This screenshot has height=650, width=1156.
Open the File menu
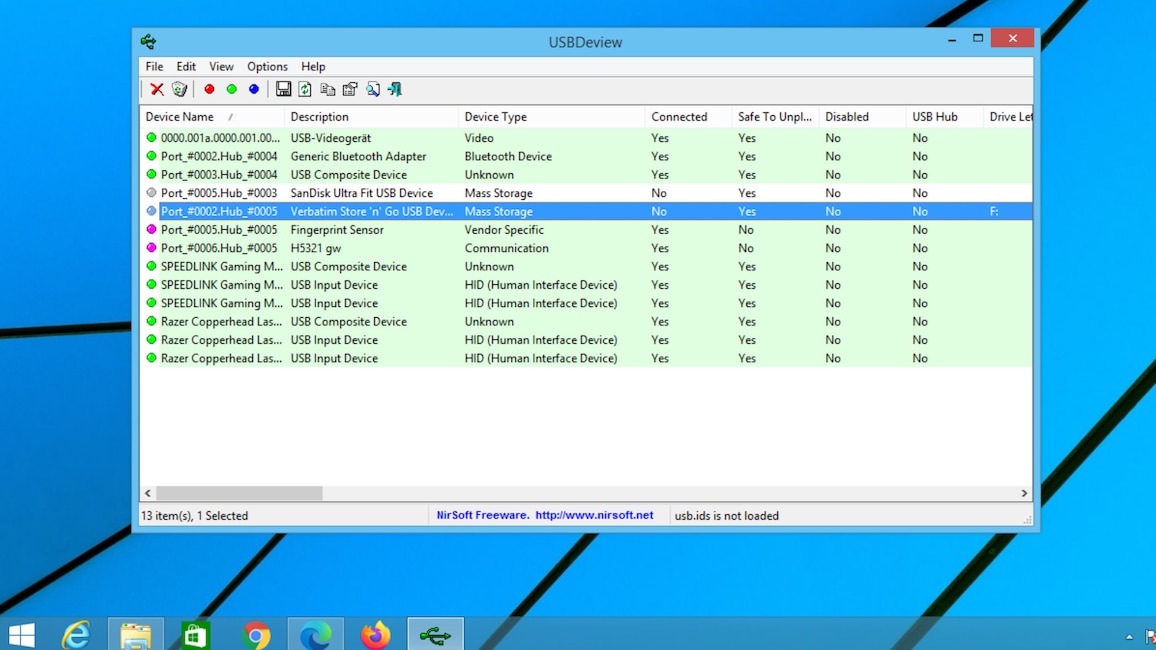pos(154,67)
